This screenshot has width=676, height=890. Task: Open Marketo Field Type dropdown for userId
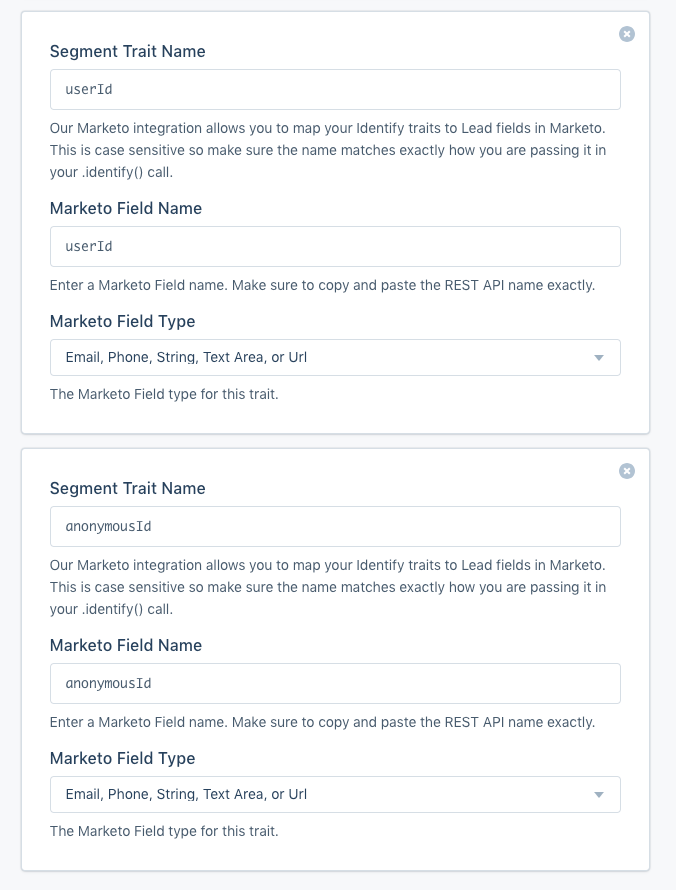pos(335,358)
